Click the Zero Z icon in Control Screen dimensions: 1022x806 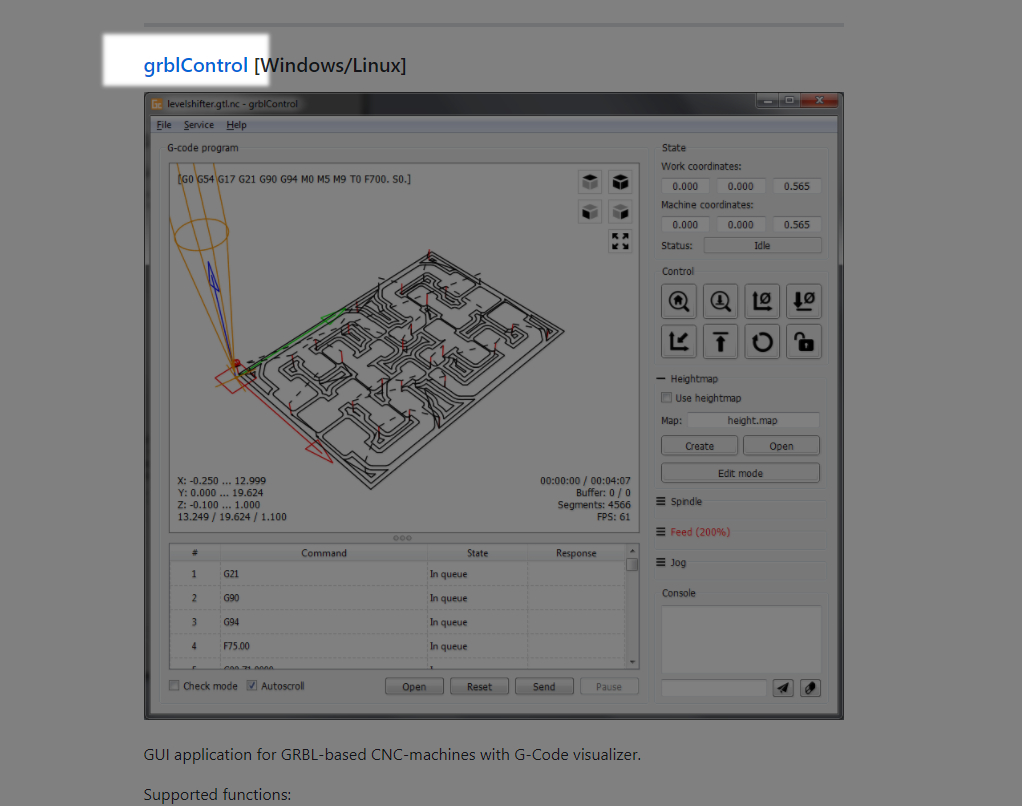point(804,301)
